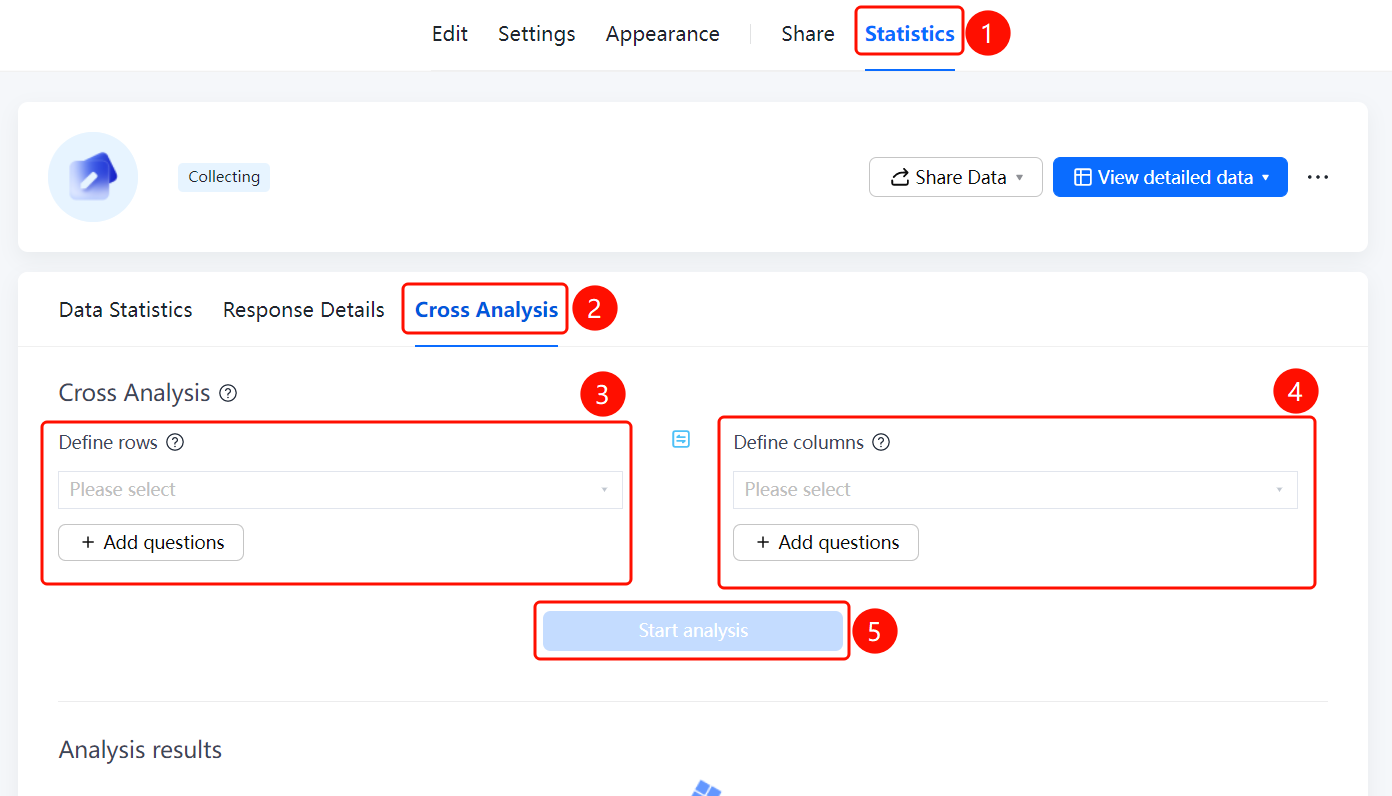Open the Share tab
This screenshot has height=796, width=1392.
click(808, 34)
